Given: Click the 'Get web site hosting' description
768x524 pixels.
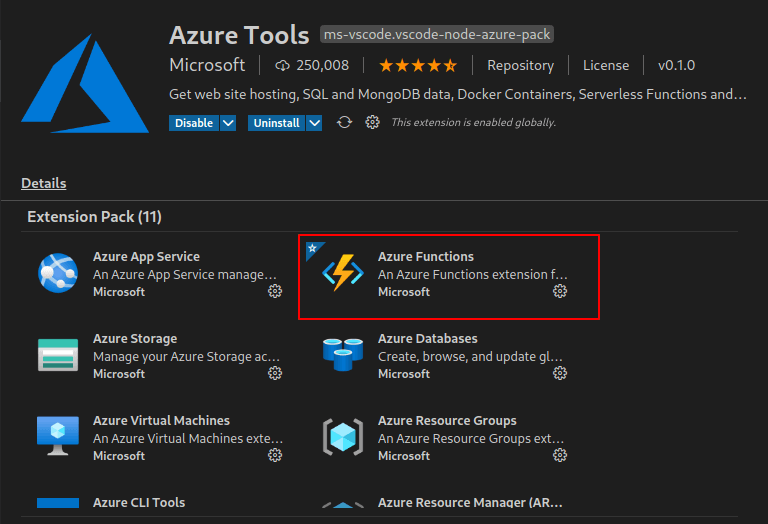Looking at the screenshot, I should [x=458, y=94].
